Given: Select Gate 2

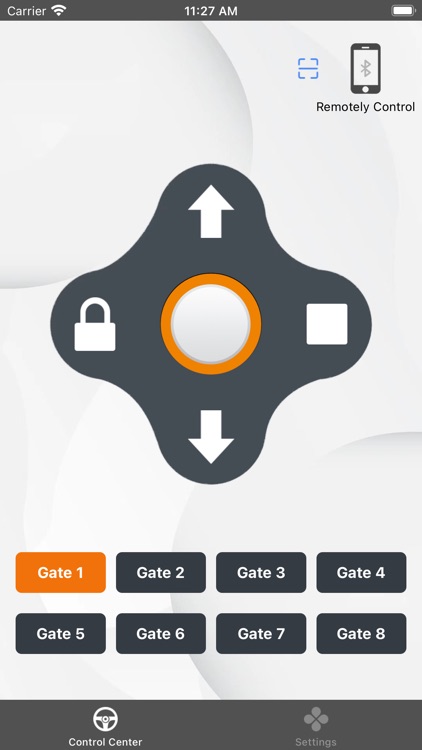Looking at the screenshot, I should tap(161, 573).
